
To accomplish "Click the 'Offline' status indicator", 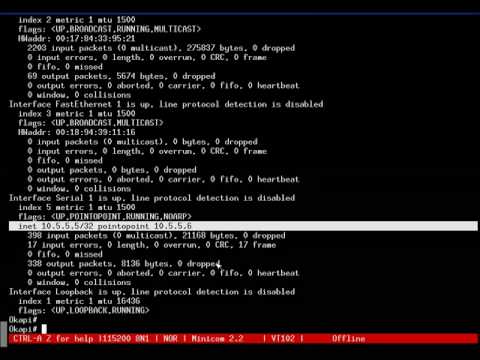I will 348,339.
